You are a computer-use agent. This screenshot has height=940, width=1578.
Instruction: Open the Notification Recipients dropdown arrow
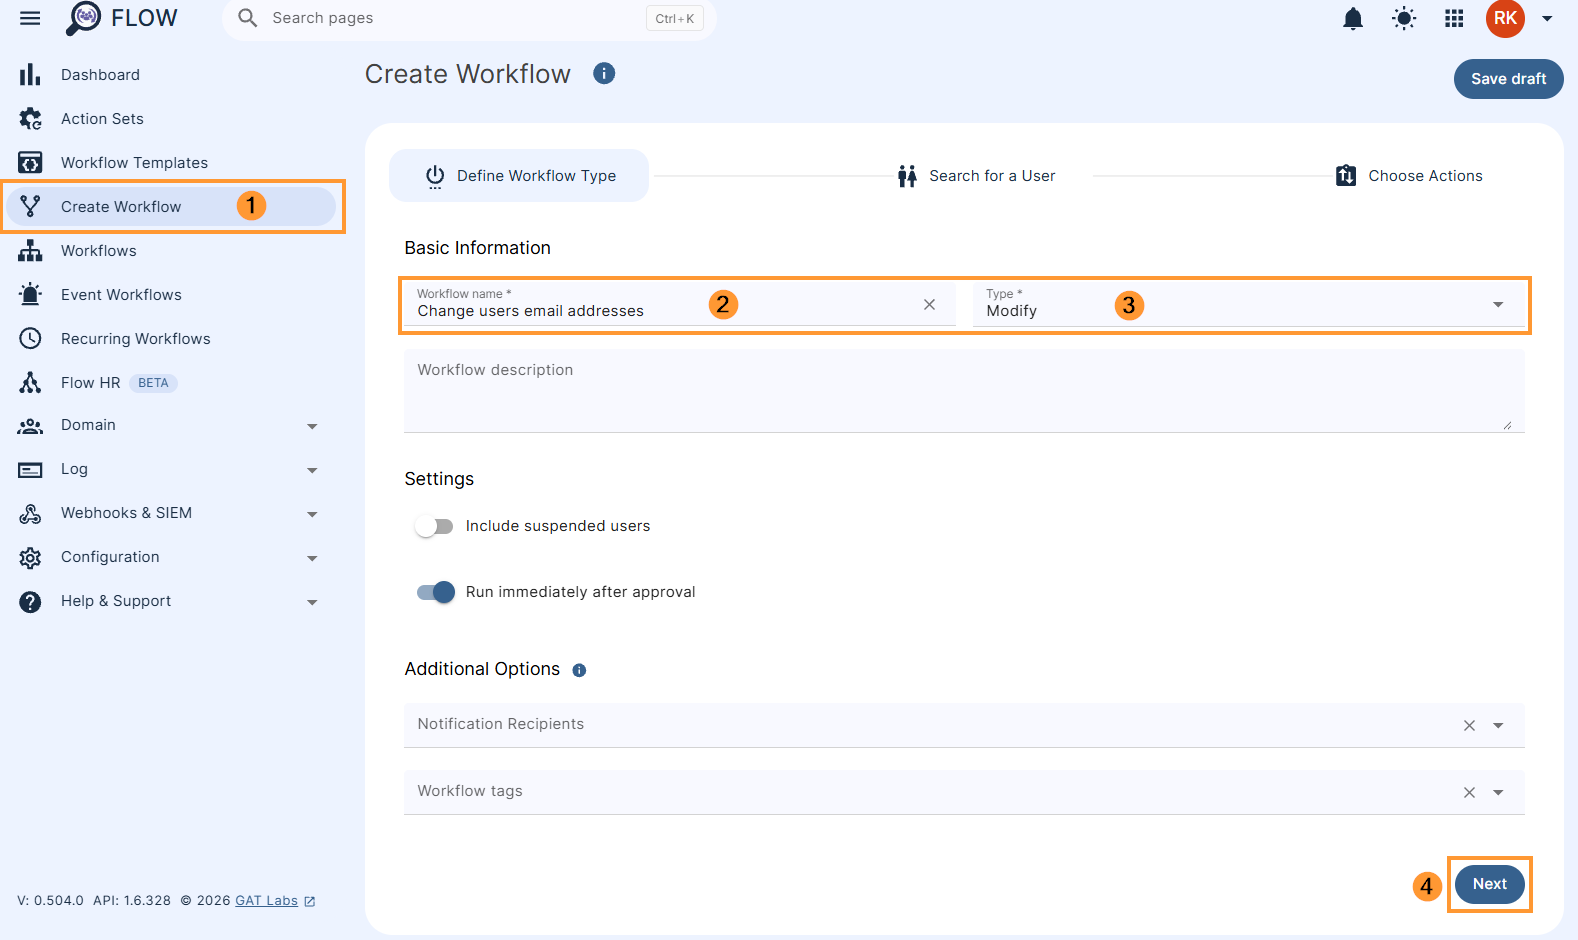coord(1498,726)
